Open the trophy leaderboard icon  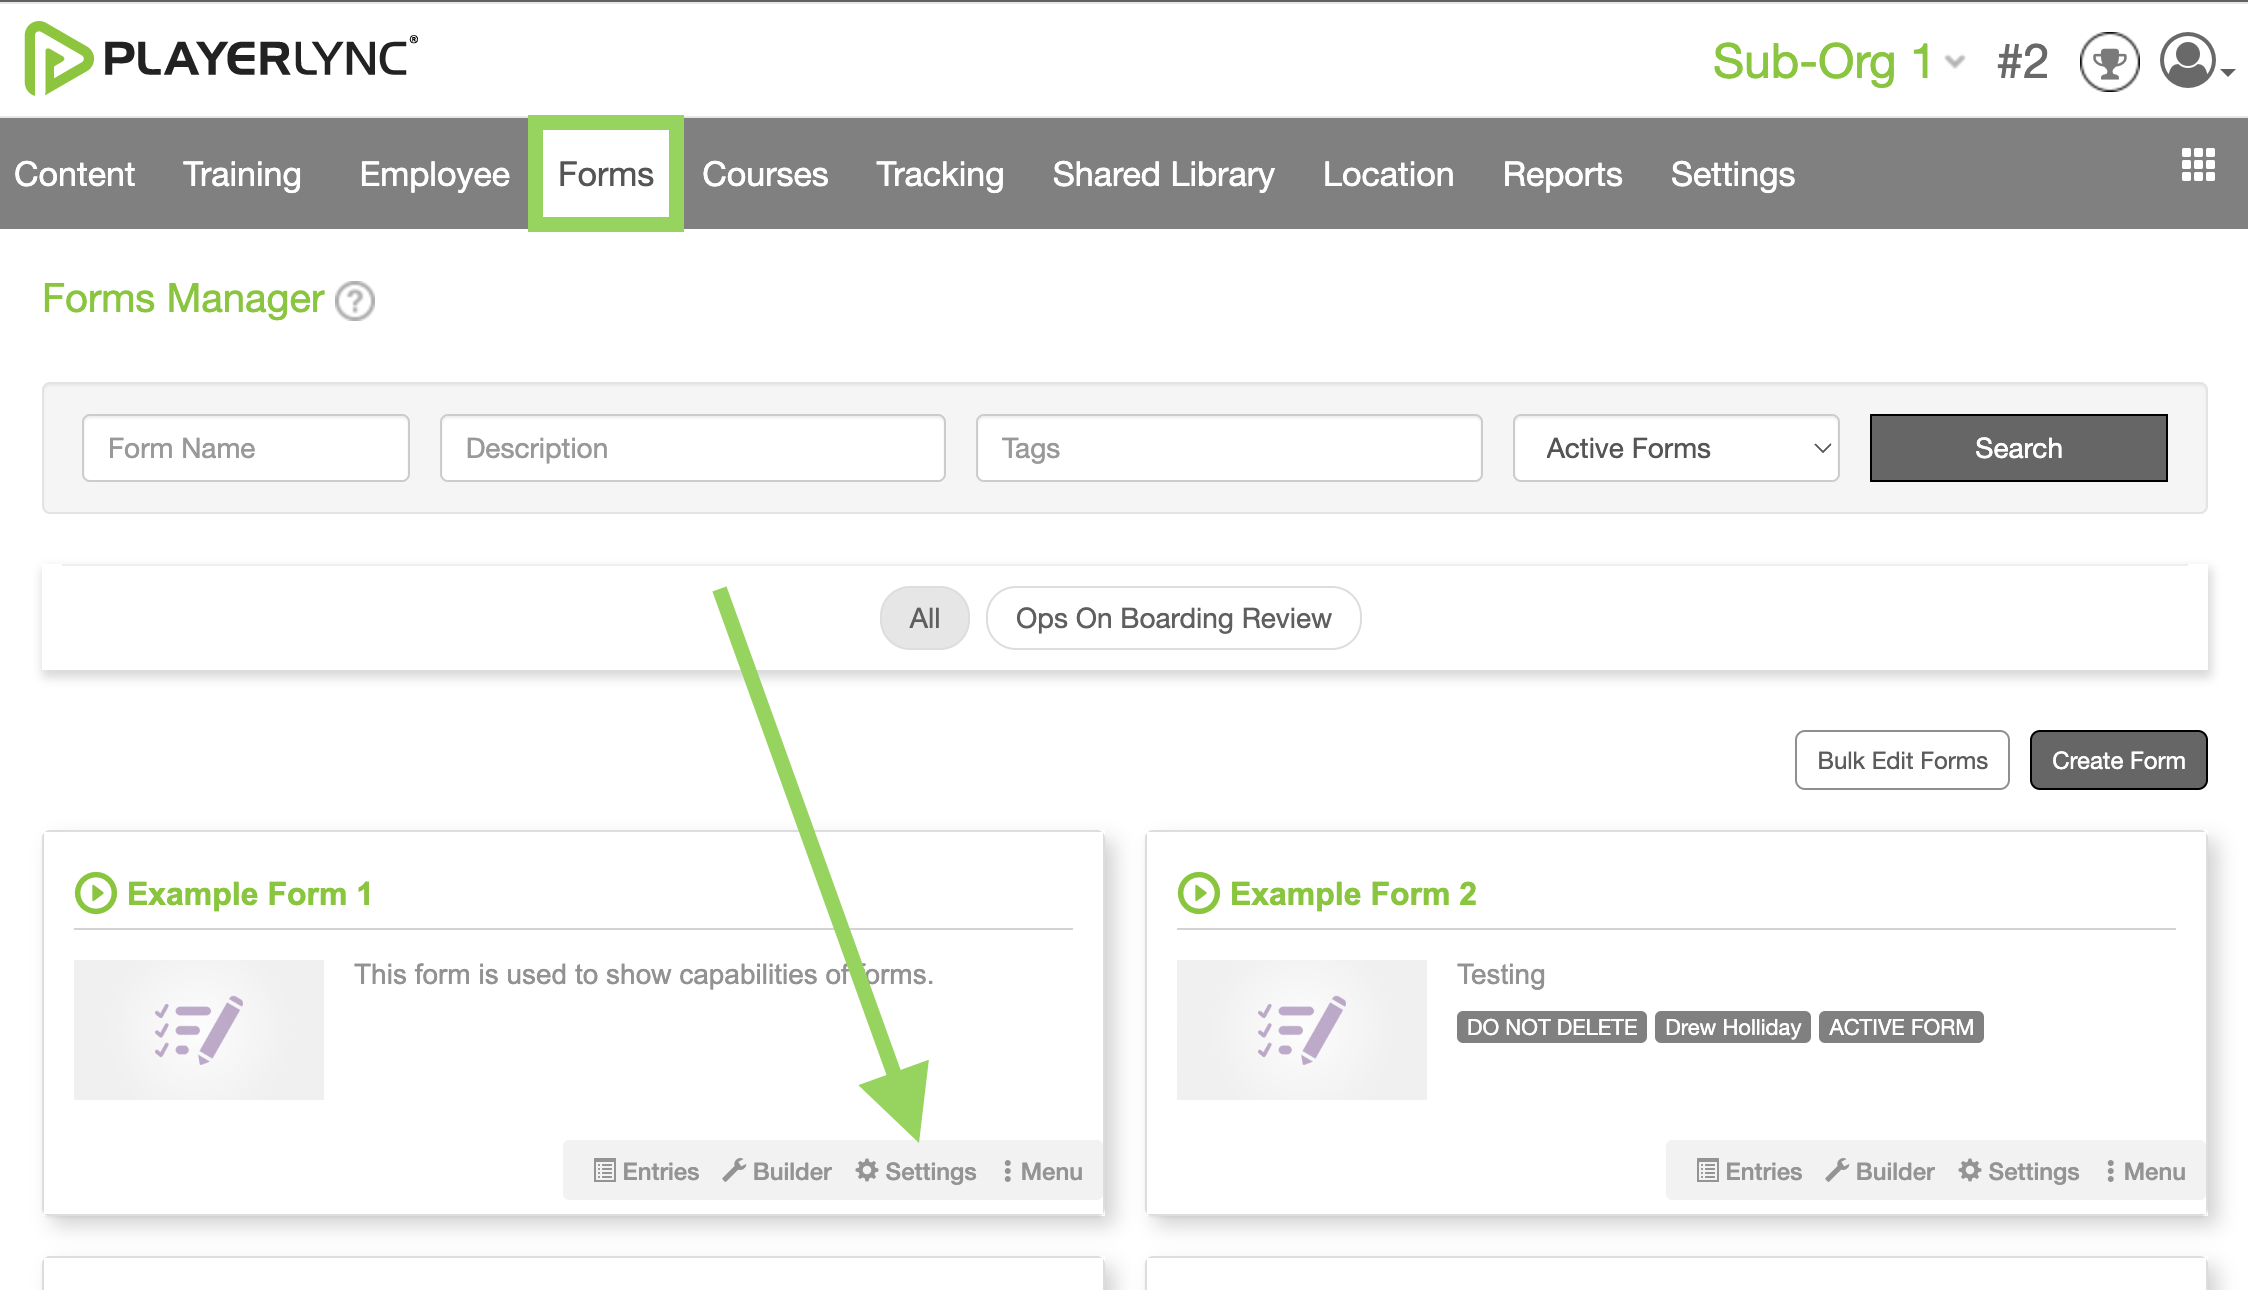2109,62
